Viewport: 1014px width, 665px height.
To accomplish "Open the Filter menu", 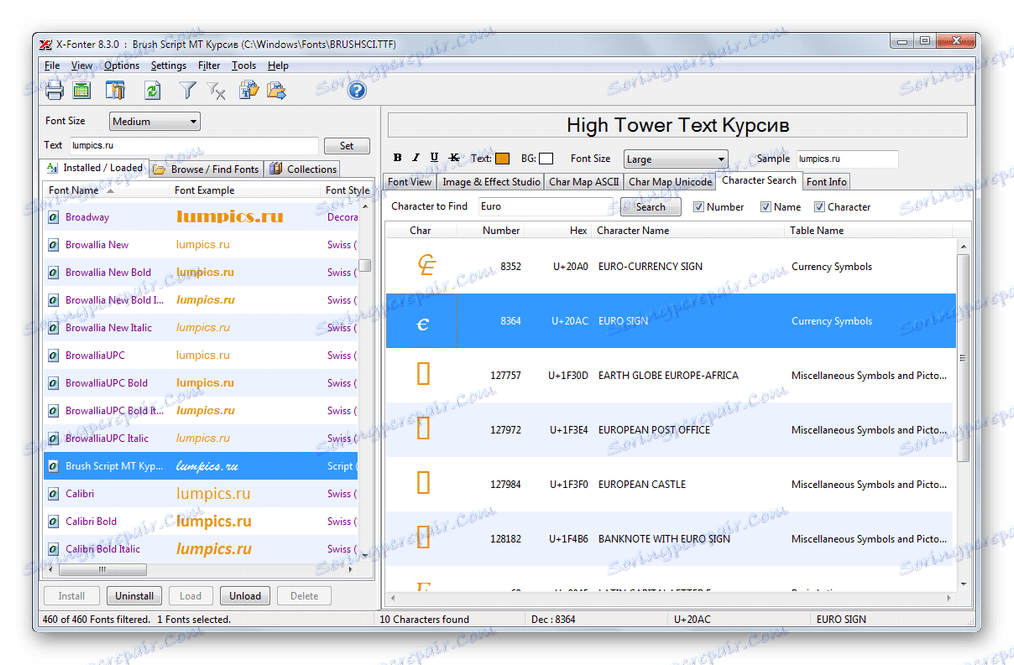I will pos(209,65).
